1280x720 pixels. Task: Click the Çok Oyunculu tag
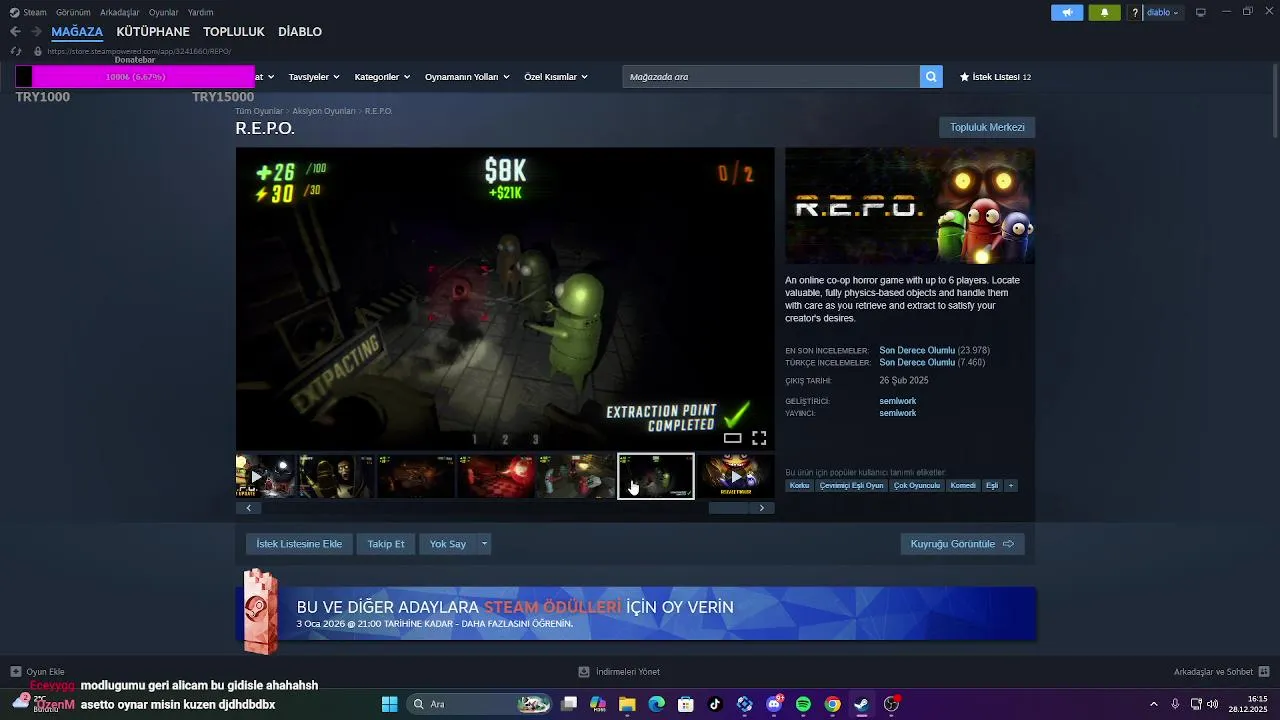[x=917, y=486]
